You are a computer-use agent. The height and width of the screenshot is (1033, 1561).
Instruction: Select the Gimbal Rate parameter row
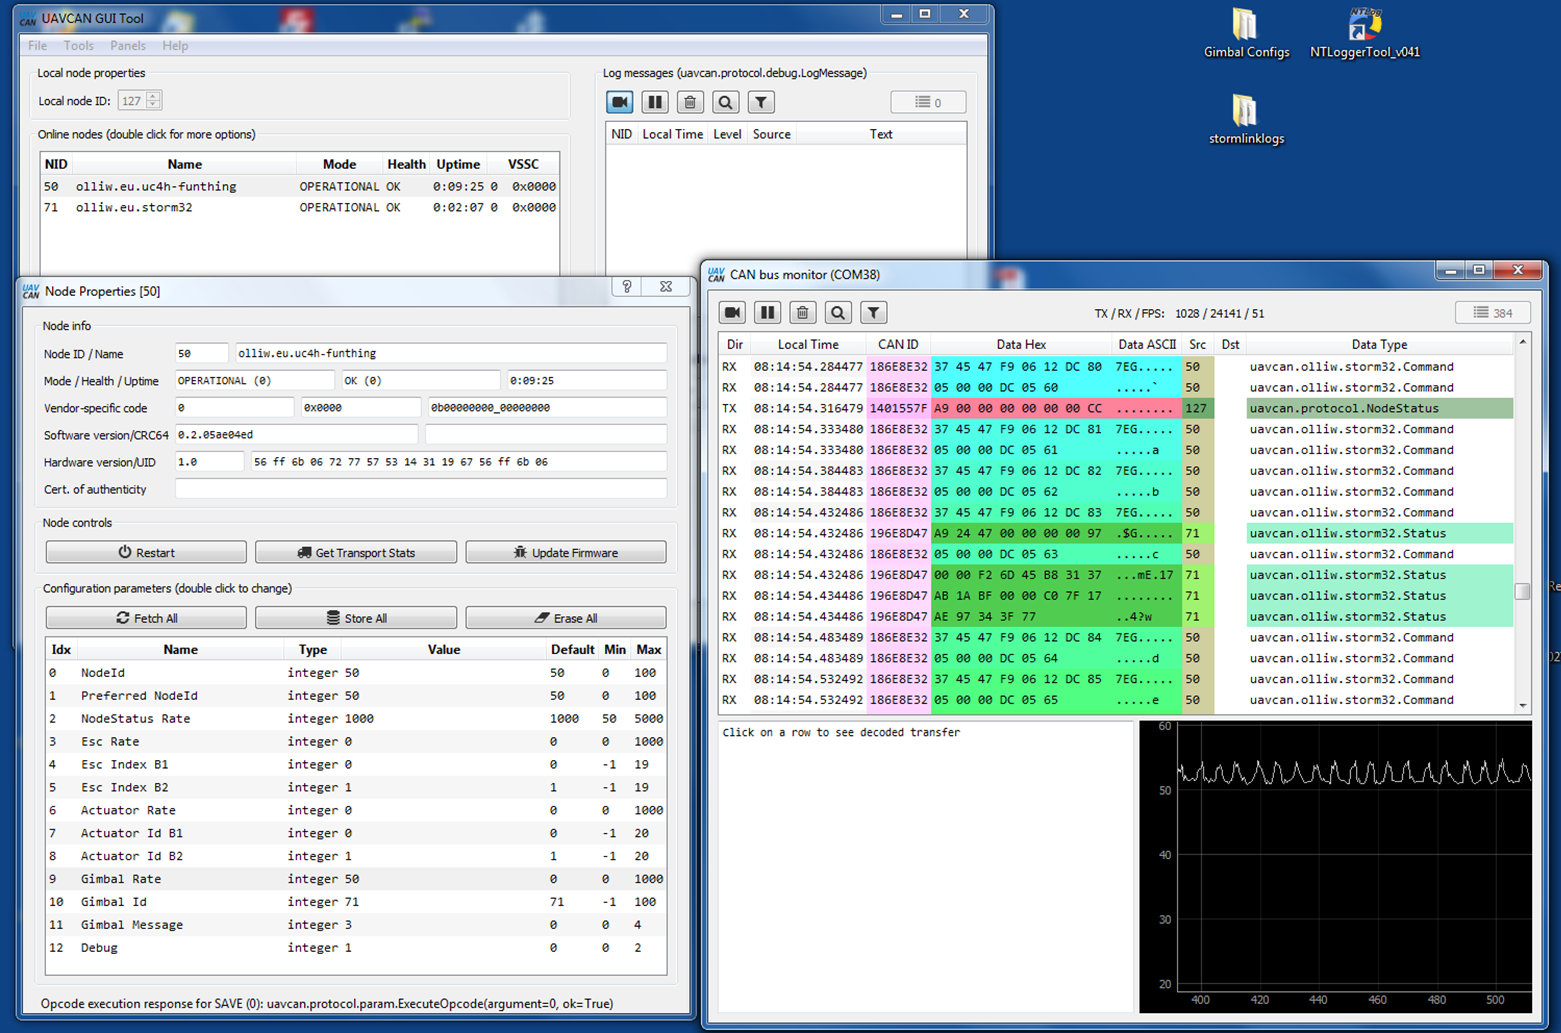coord(120,879)
